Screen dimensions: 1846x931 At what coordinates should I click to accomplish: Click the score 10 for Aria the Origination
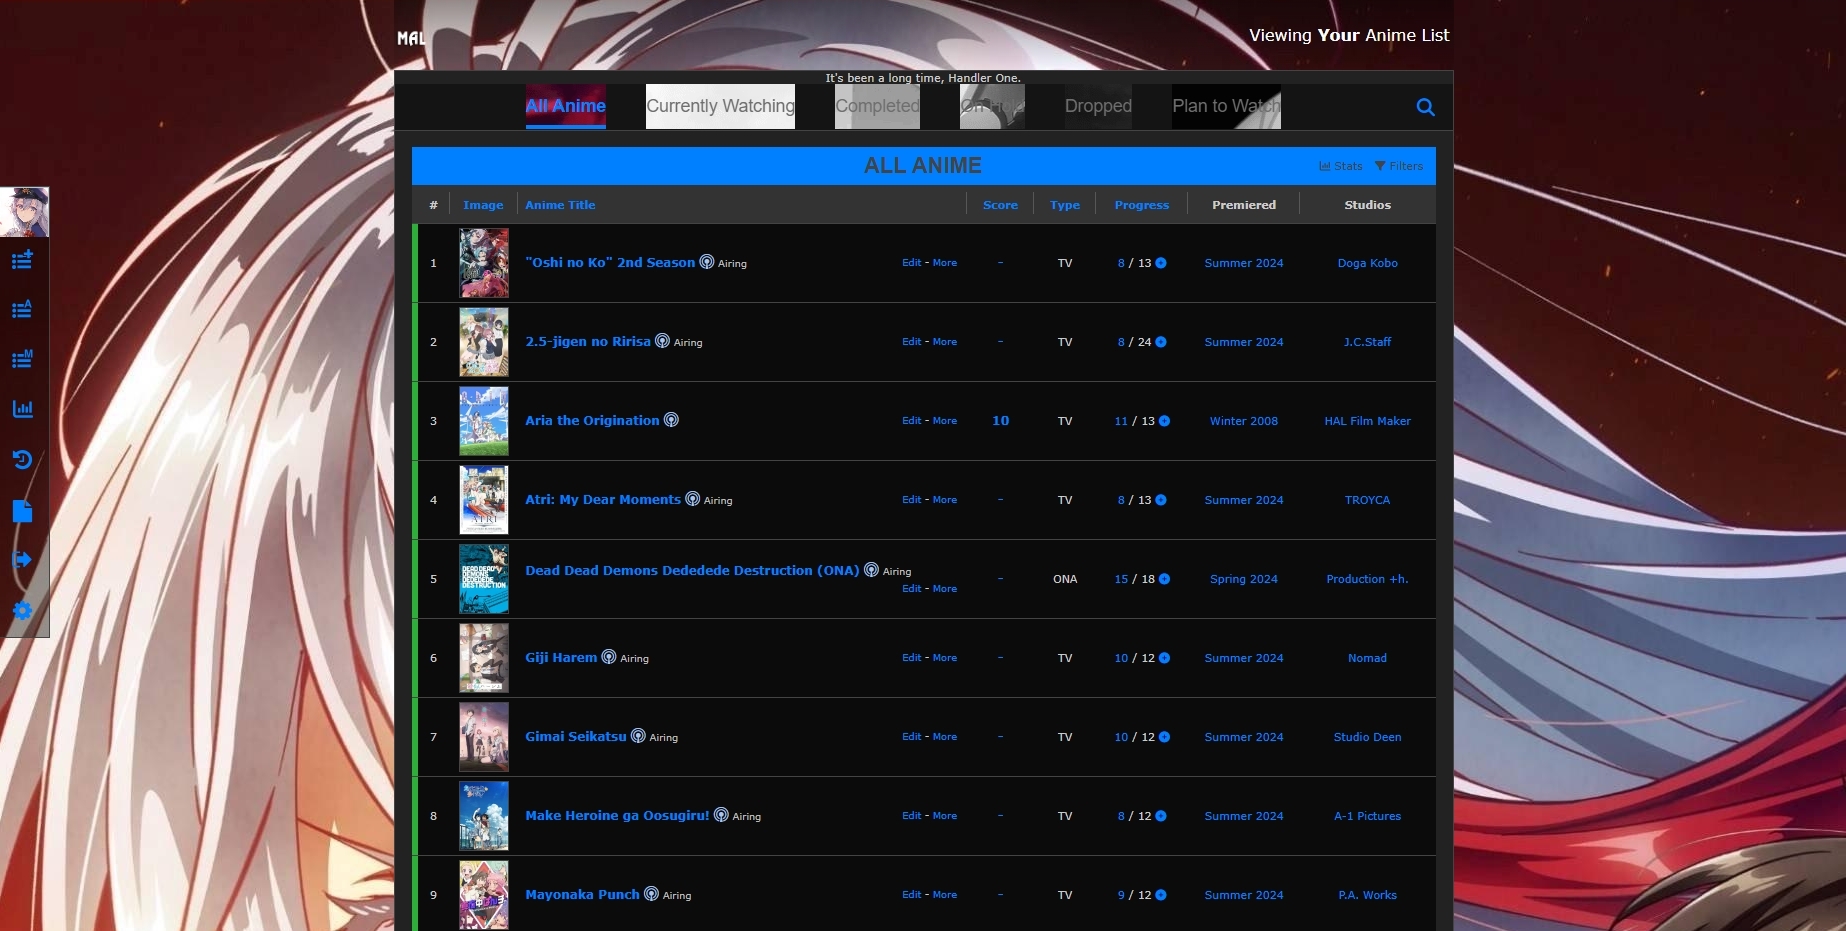(1000, 421)
